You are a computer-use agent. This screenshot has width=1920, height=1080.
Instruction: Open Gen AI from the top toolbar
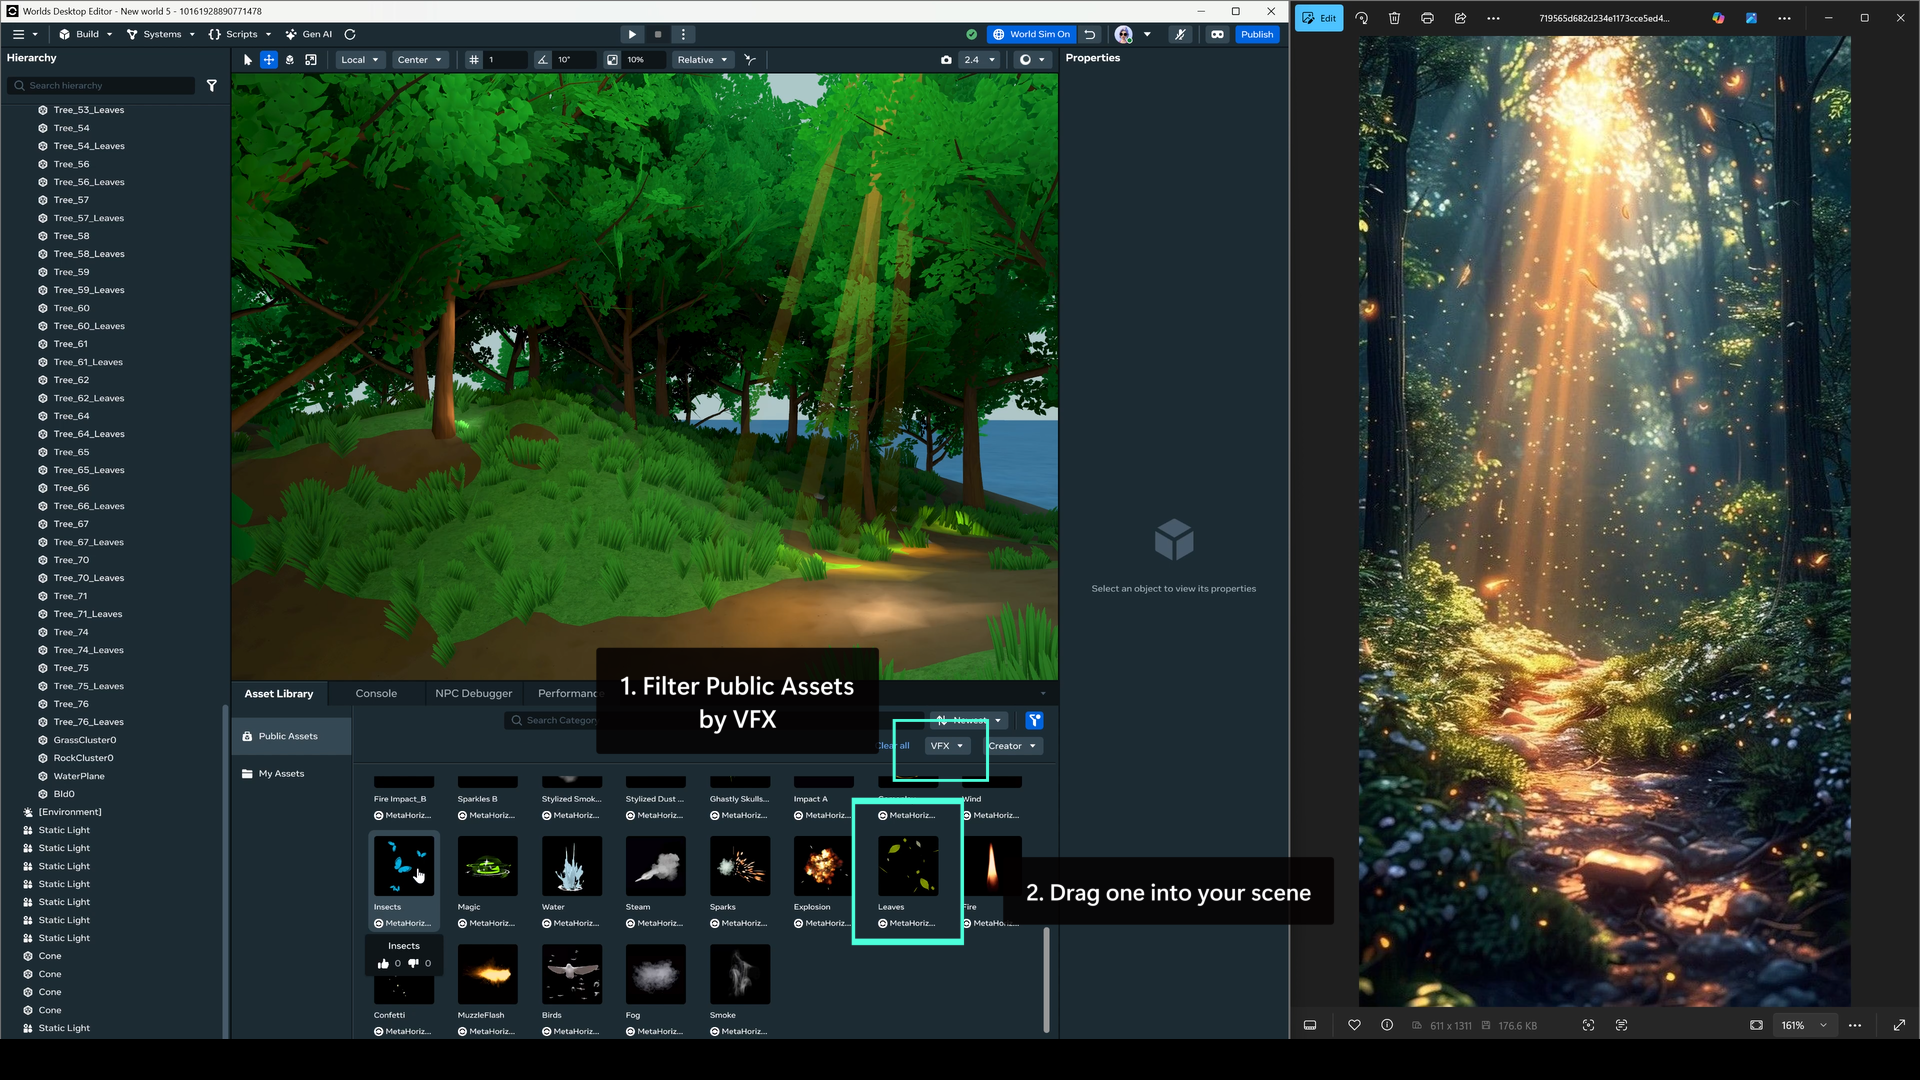pyautogui.click(x=308, y=34)
